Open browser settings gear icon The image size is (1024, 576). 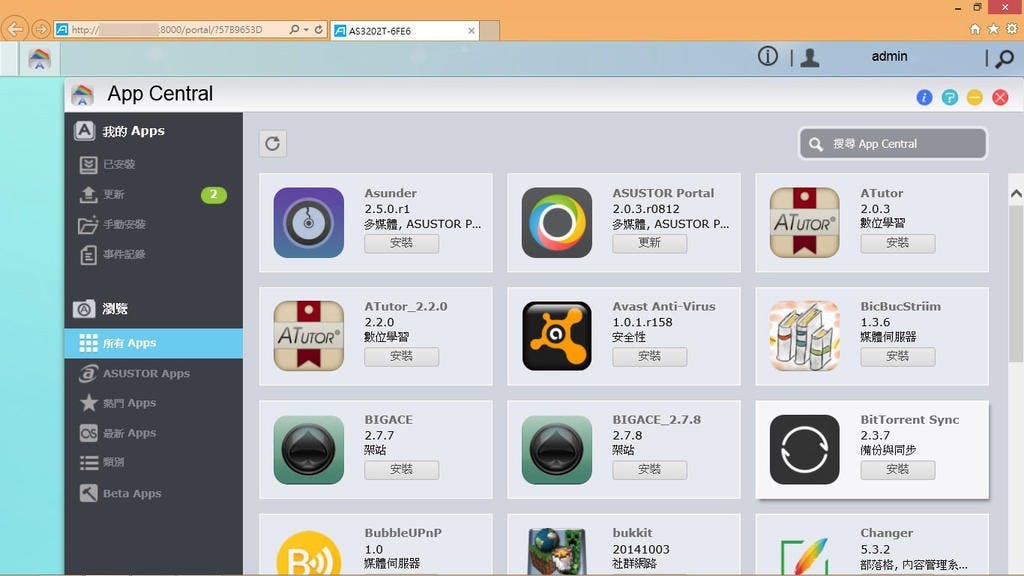pos(1012,29)
